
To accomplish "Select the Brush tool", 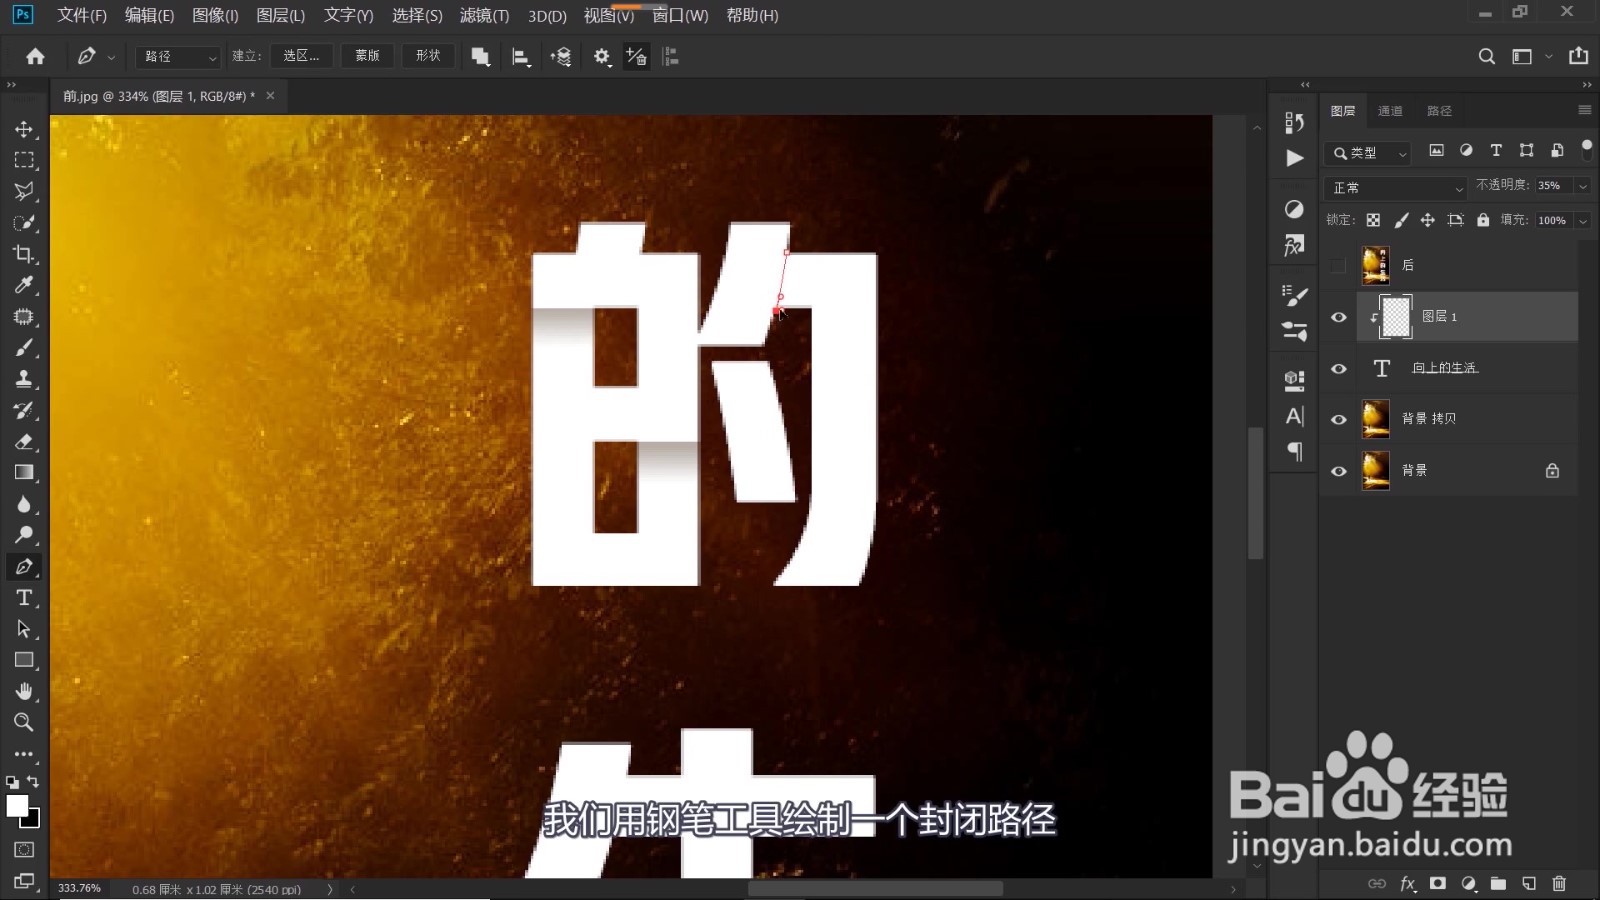I will pos(24,348).
